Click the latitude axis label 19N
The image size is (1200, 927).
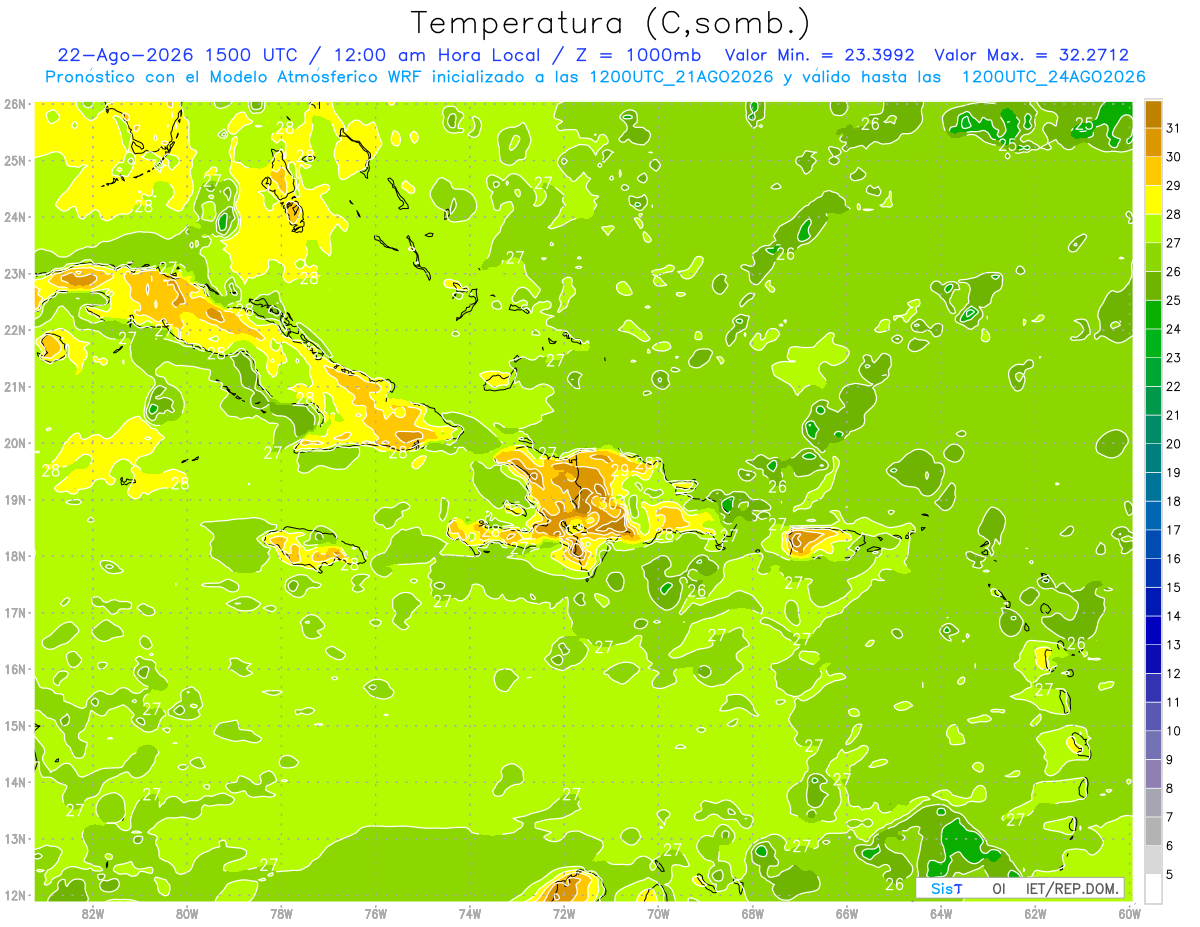point(14,499)
